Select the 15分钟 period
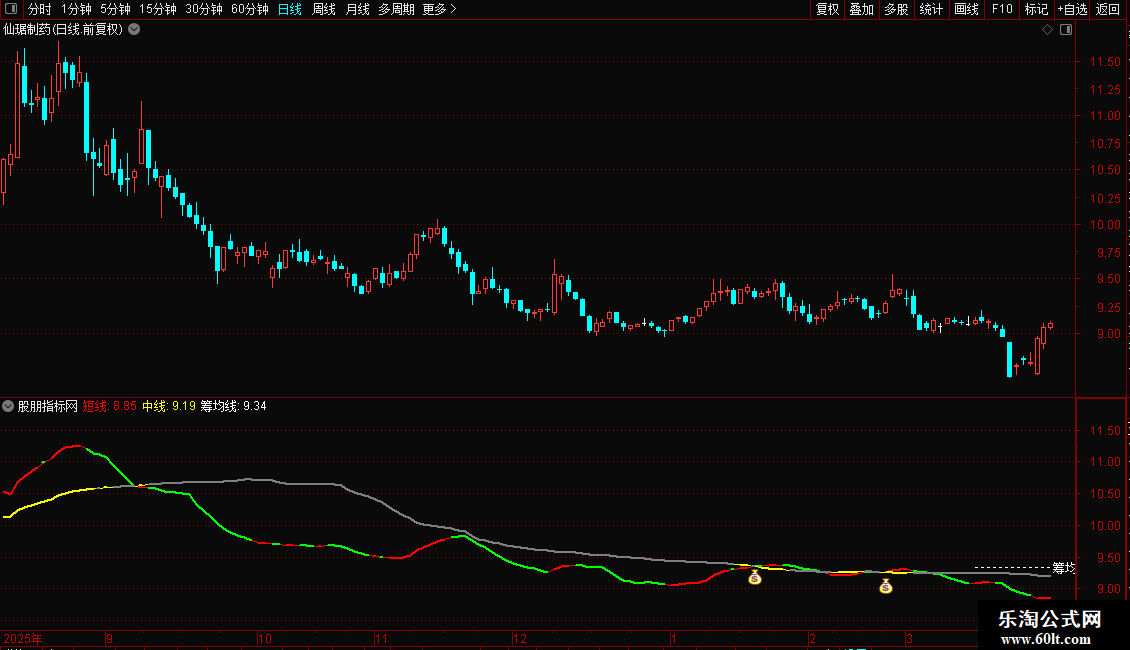The width and height of the screenshot is (1130, 650). [158, 9]
